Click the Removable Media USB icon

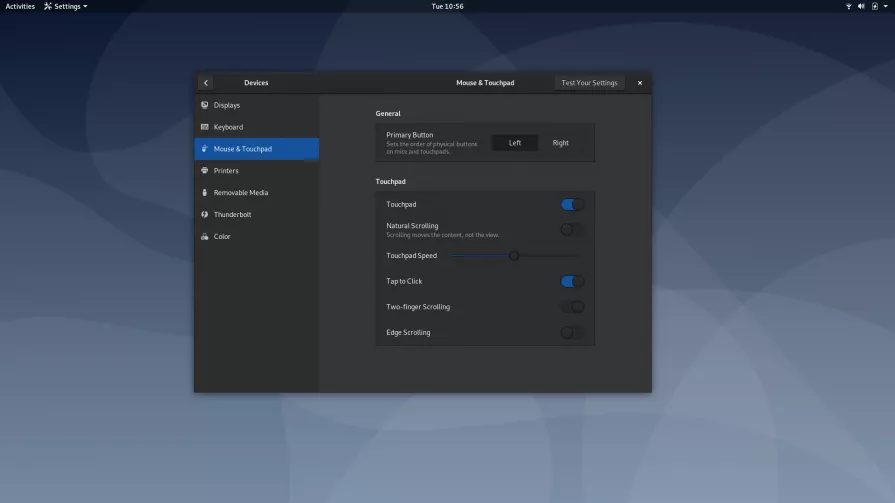pos(204,192)
